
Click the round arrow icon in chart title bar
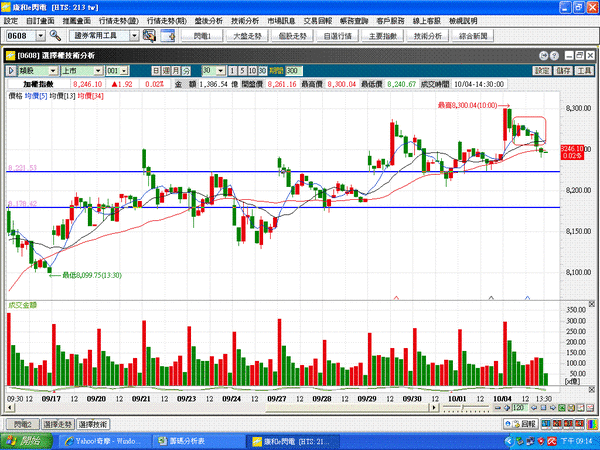click(543, 56)
